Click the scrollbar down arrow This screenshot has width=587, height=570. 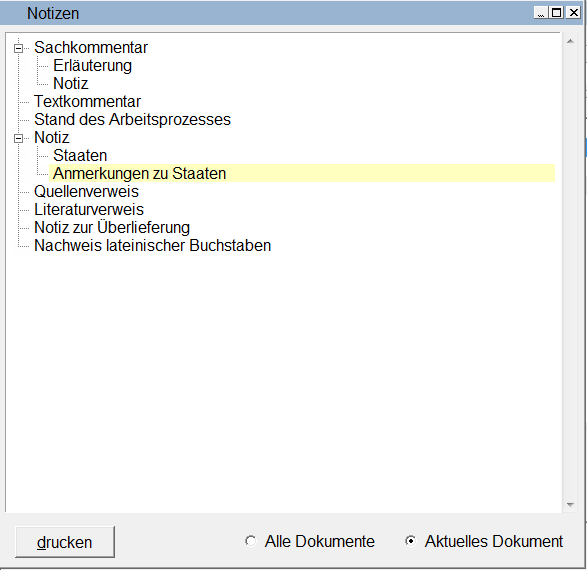[570, 505]
